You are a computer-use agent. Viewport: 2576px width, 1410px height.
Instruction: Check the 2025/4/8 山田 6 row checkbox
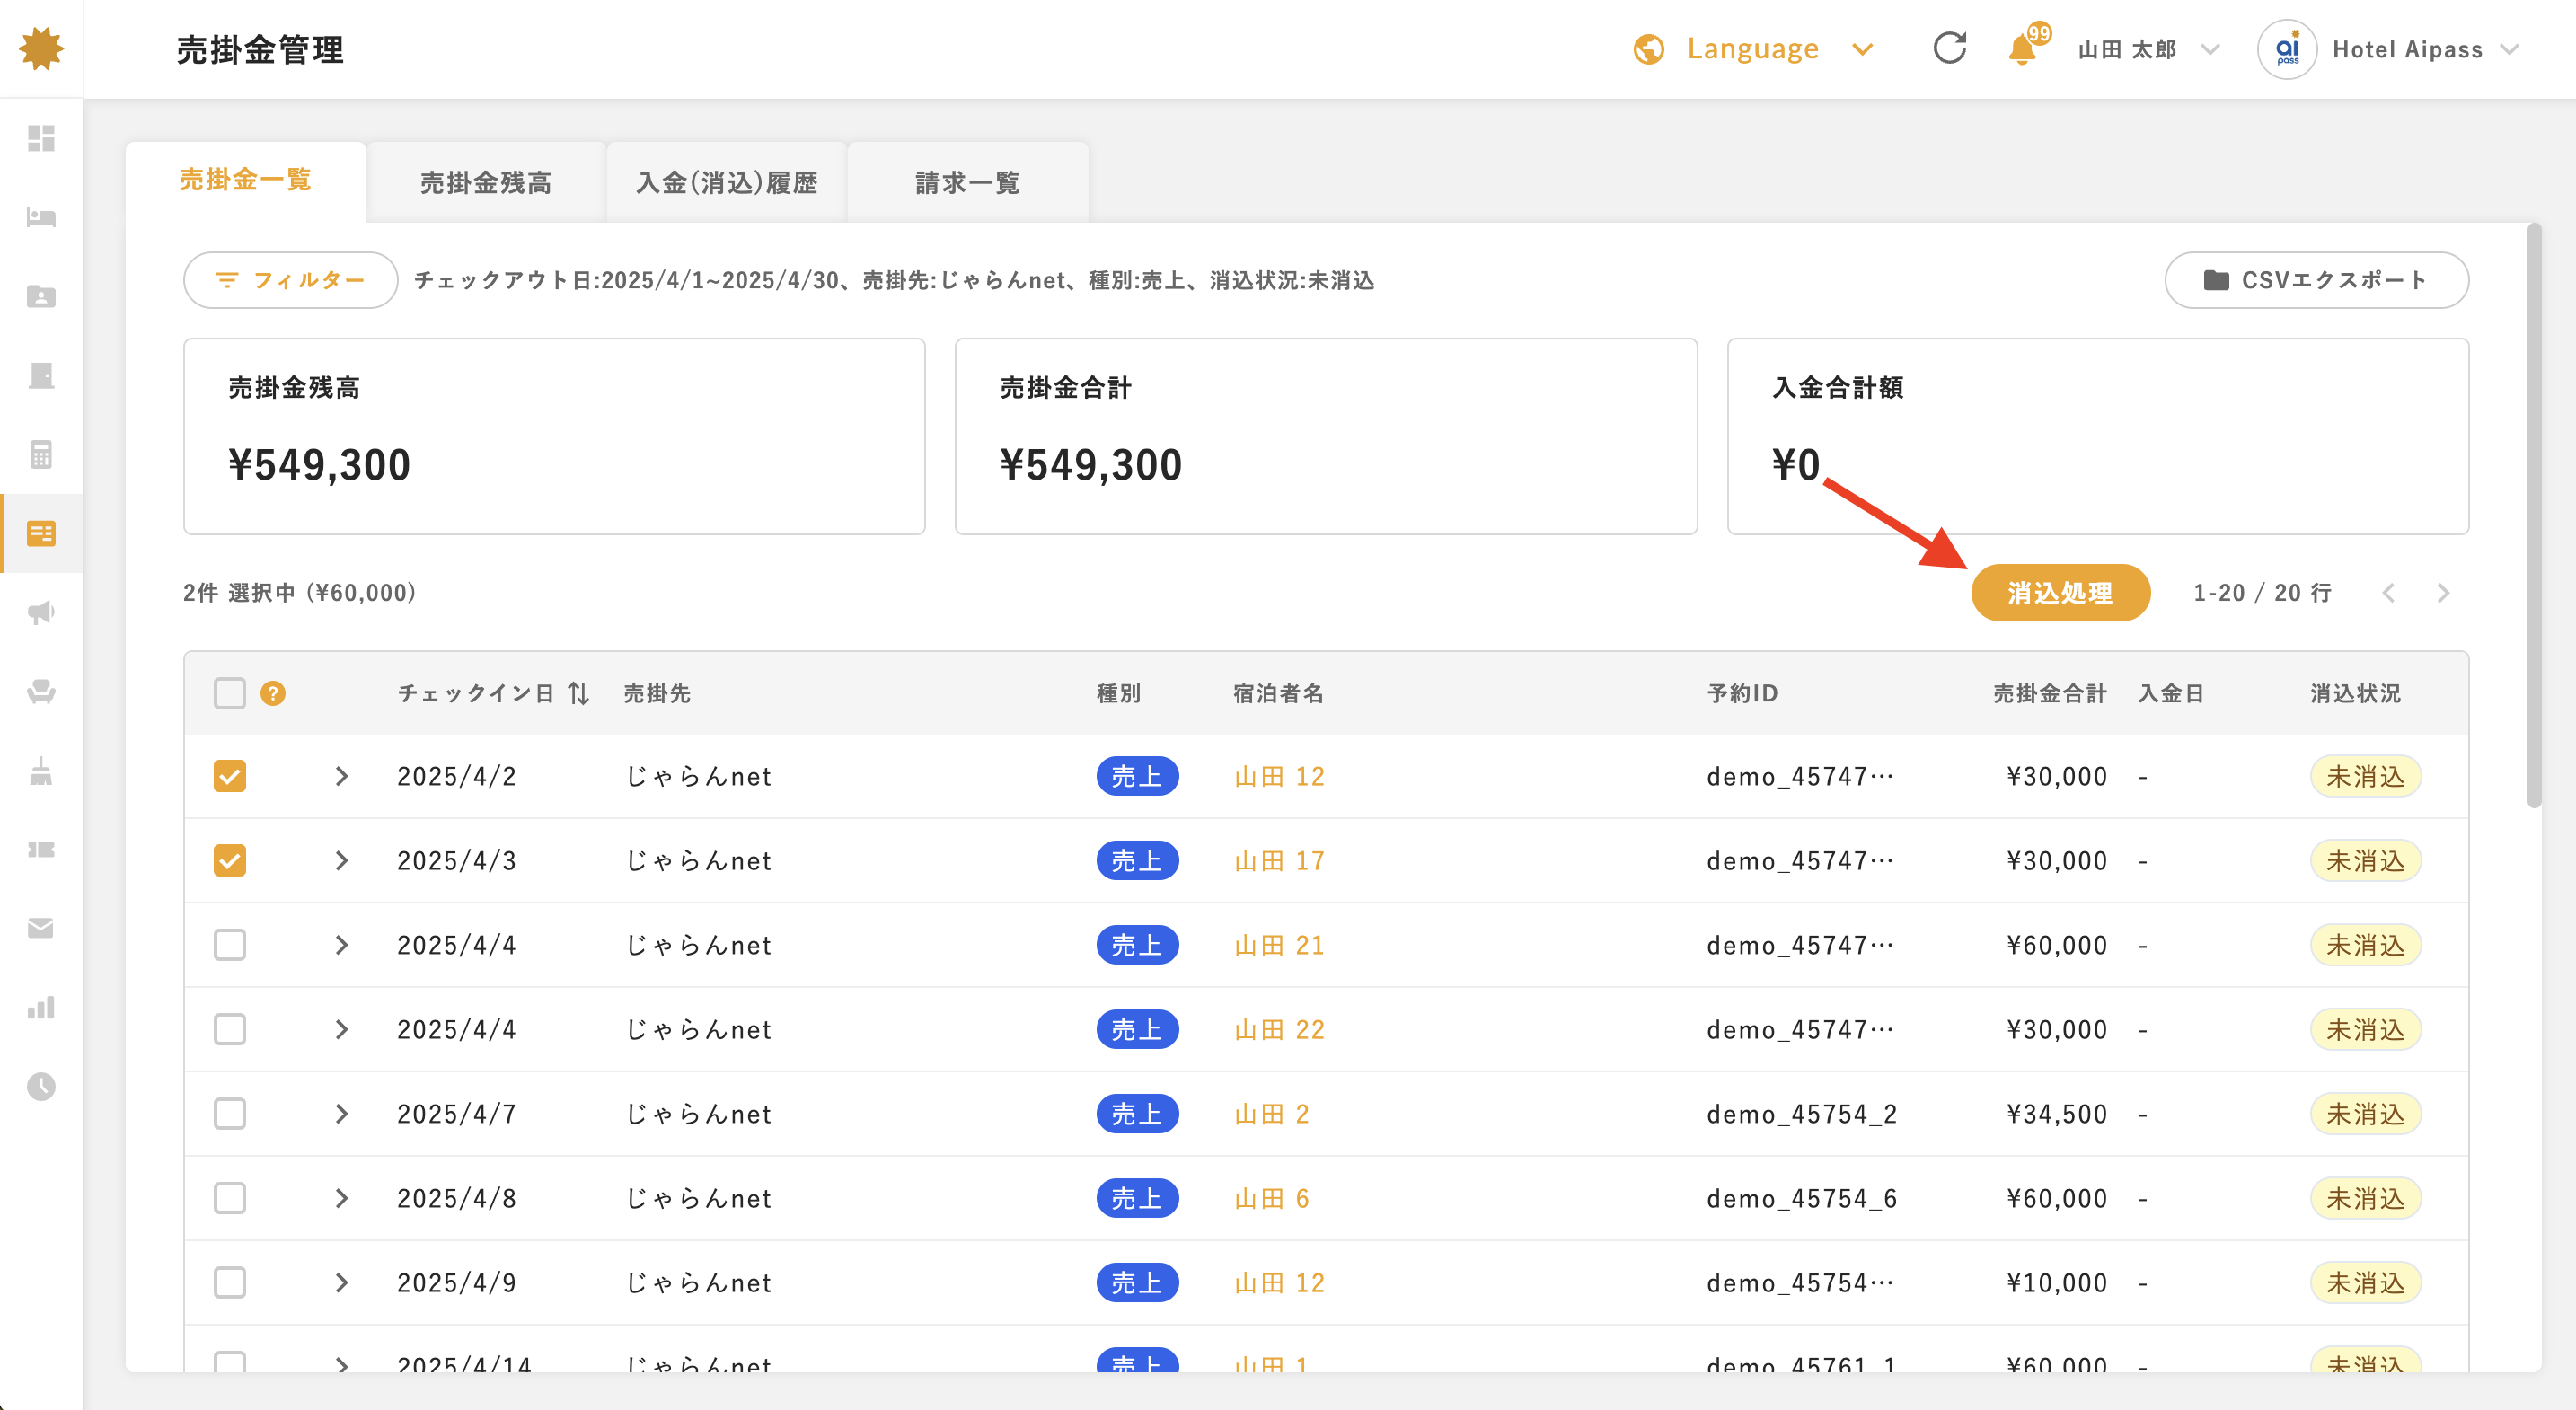click(x=230, y=1198)
